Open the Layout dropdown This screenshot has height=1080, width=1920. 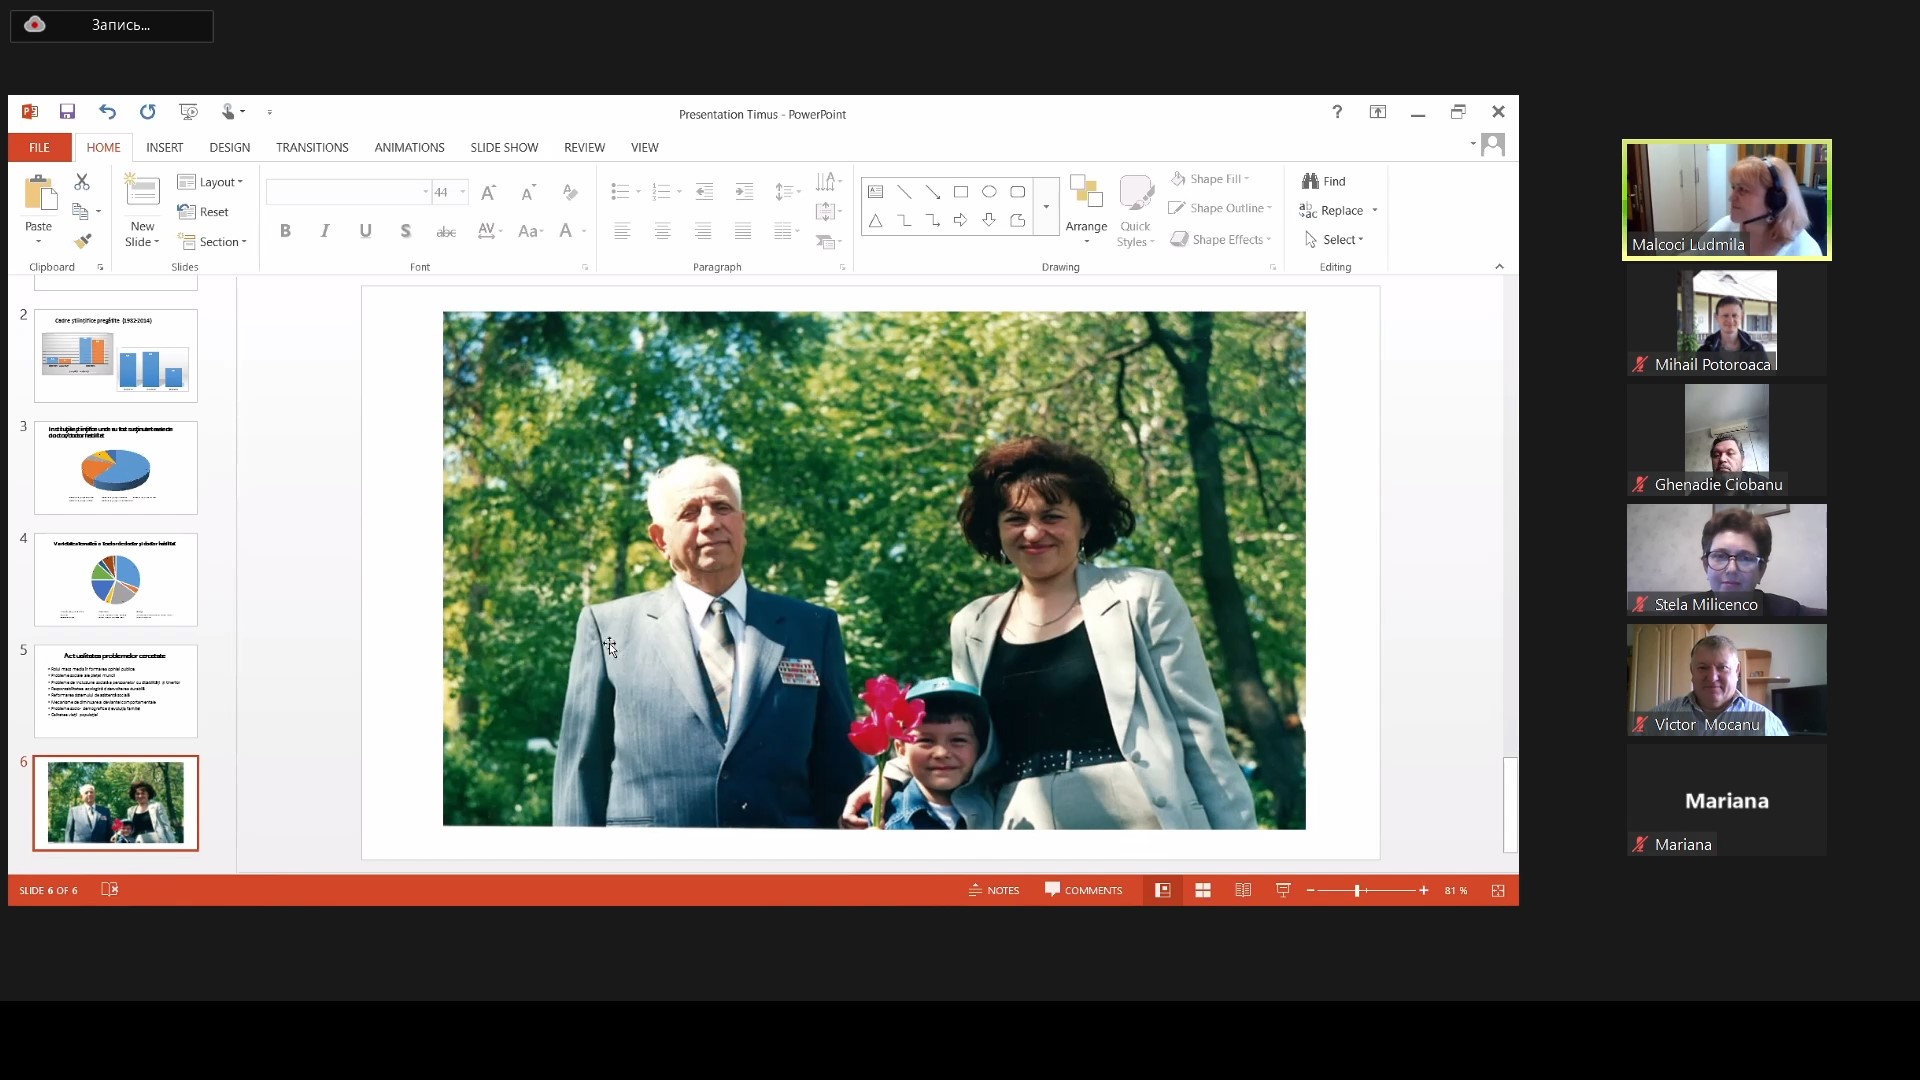pos(210,182)
